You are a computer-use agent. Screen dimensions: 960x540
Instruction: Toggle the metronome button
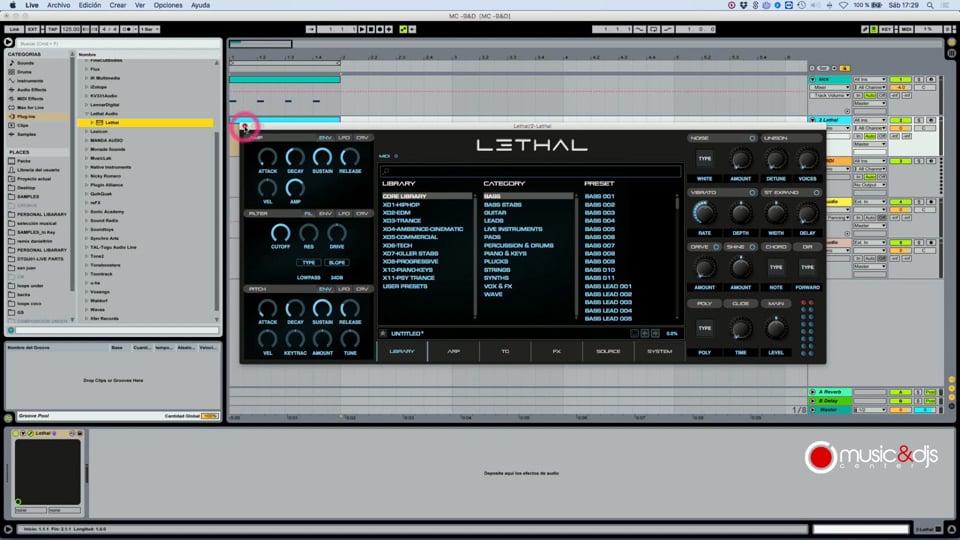pos(126,29)
